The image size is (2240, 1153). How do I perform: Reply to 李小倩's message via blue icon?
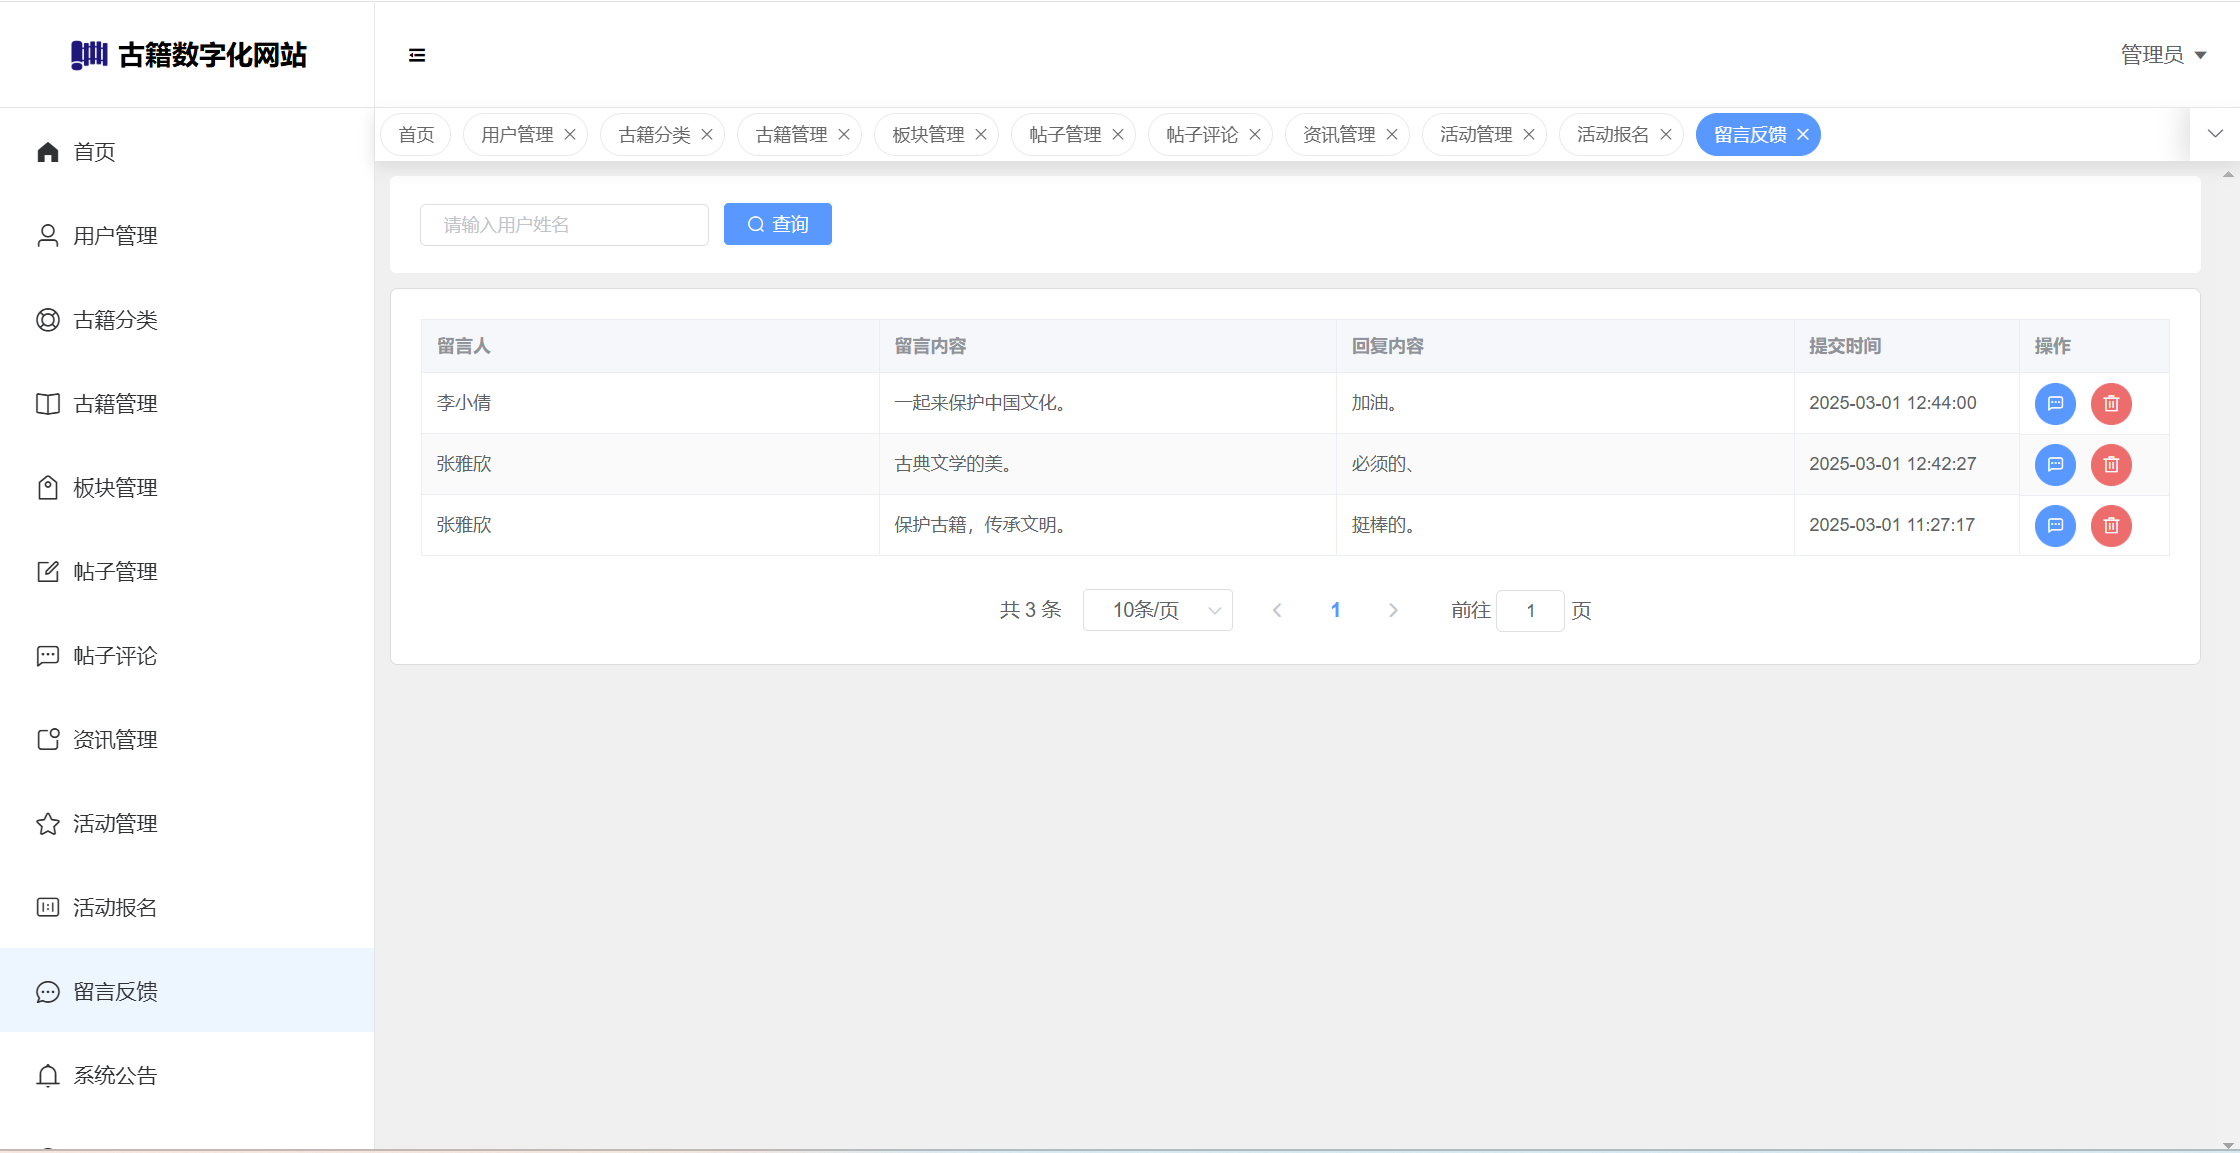pyautogui.click(x=2055, y=404)
